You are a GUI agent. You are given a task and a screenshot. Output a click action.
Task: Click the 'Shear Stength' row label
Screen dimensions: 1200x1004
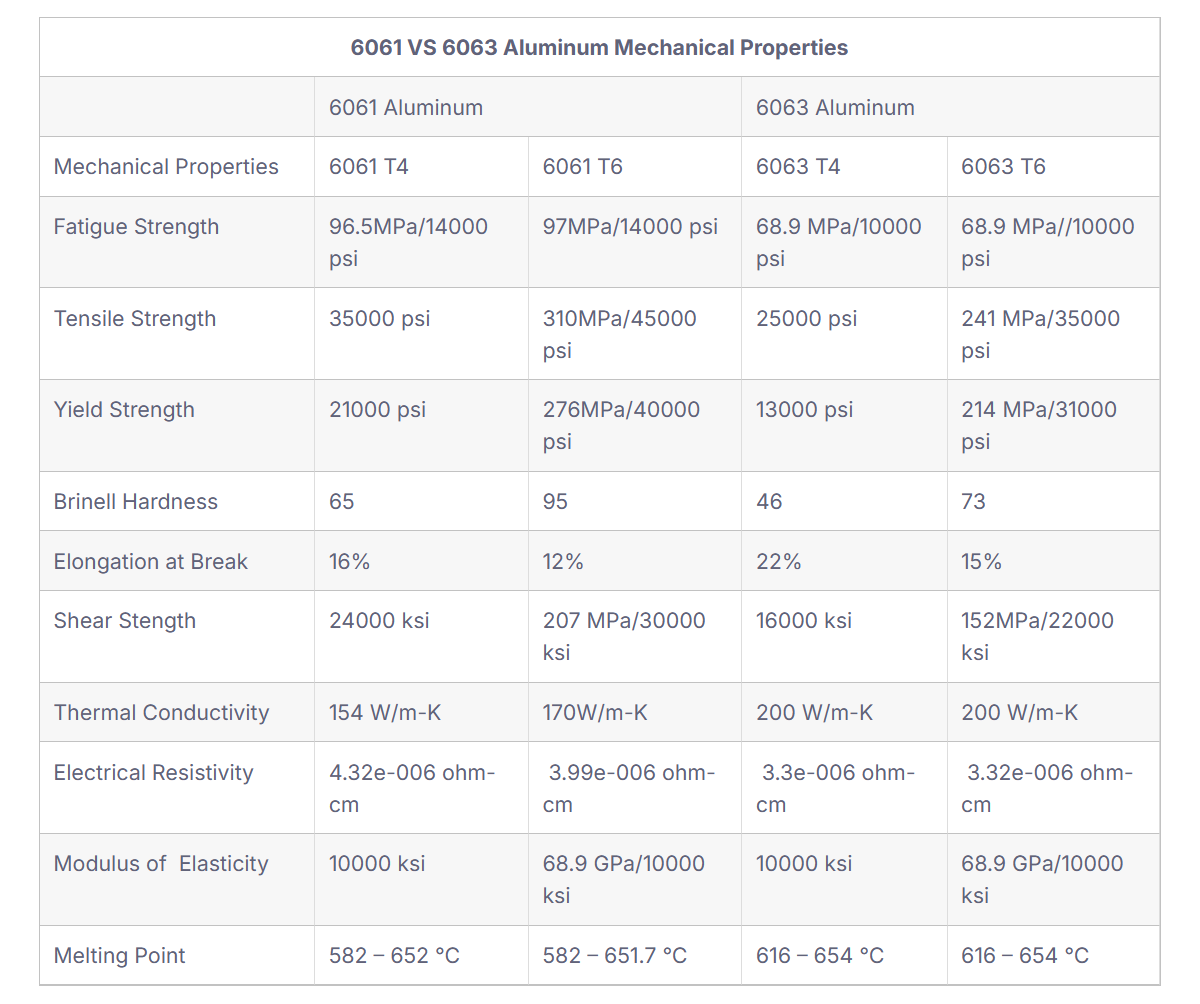click(x=125, y=620)
